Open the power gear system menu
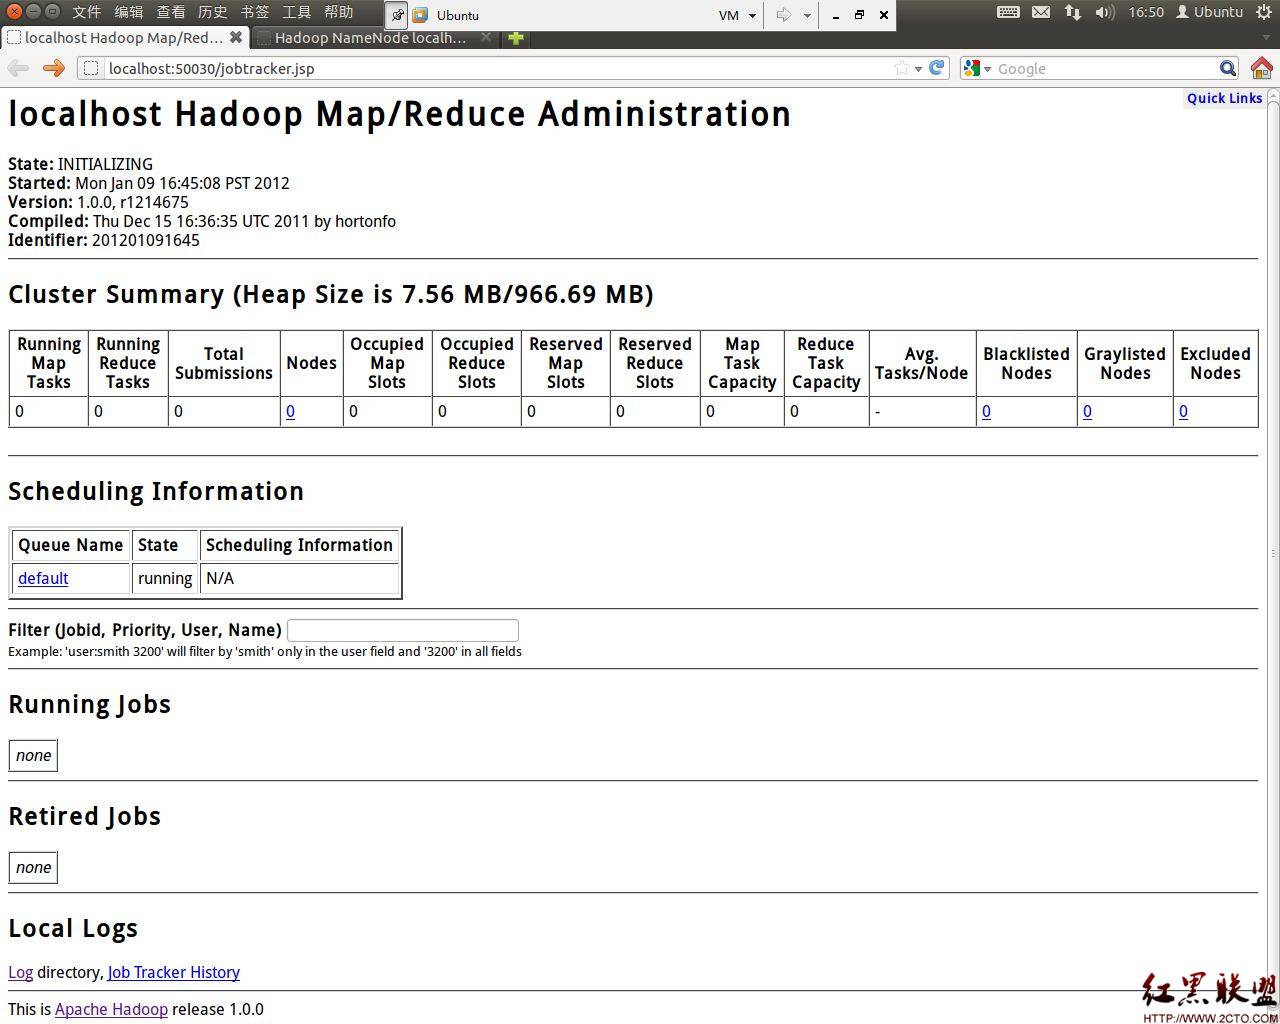The width and height of the screenshot is (1280, 1024). click(x=1263, y=12)
